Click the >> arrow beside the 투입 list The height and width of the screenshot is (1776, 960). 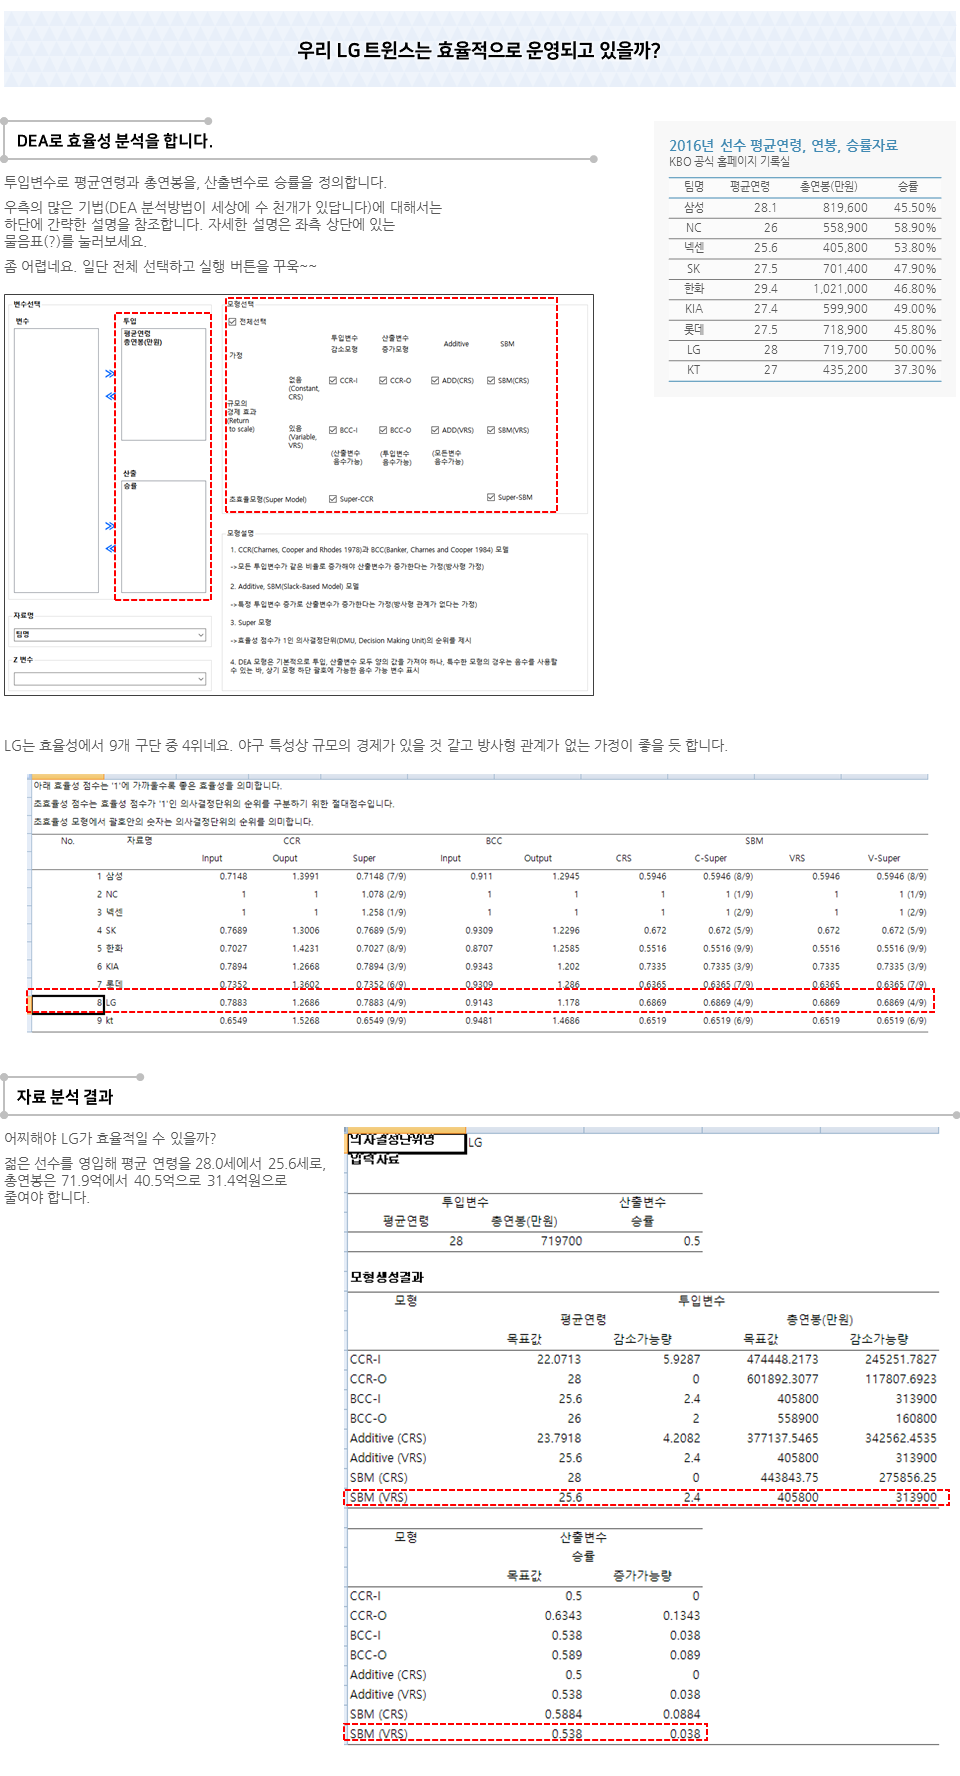(110, 374)
